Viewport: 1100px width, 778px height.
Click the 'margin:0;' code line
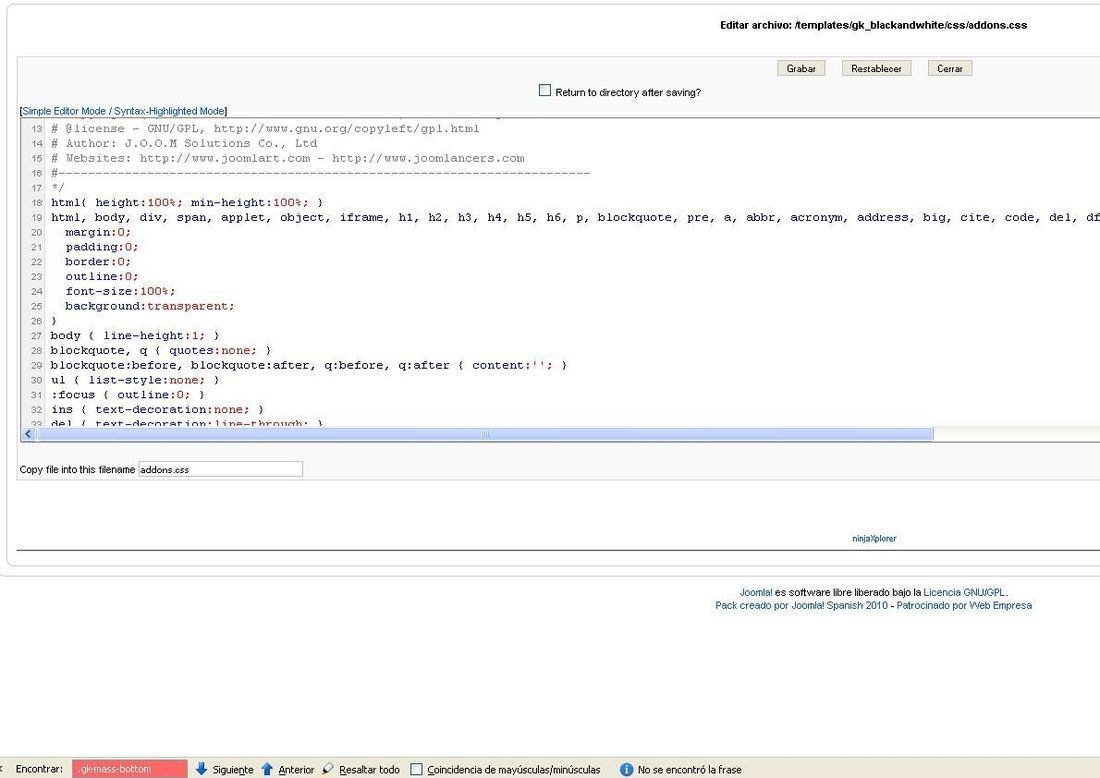[x=98, y=232]
